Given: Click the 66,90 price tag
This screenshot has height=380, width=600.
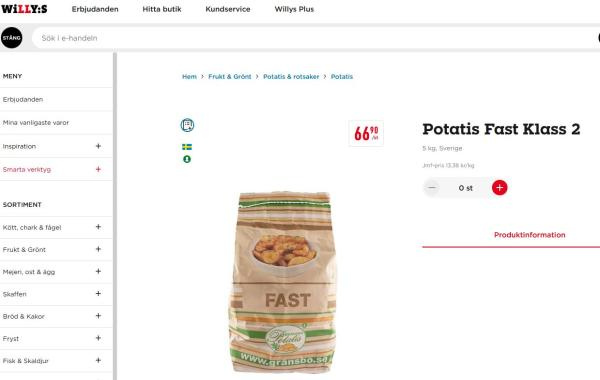Looking at the screenshot, I should coord(366,133).
